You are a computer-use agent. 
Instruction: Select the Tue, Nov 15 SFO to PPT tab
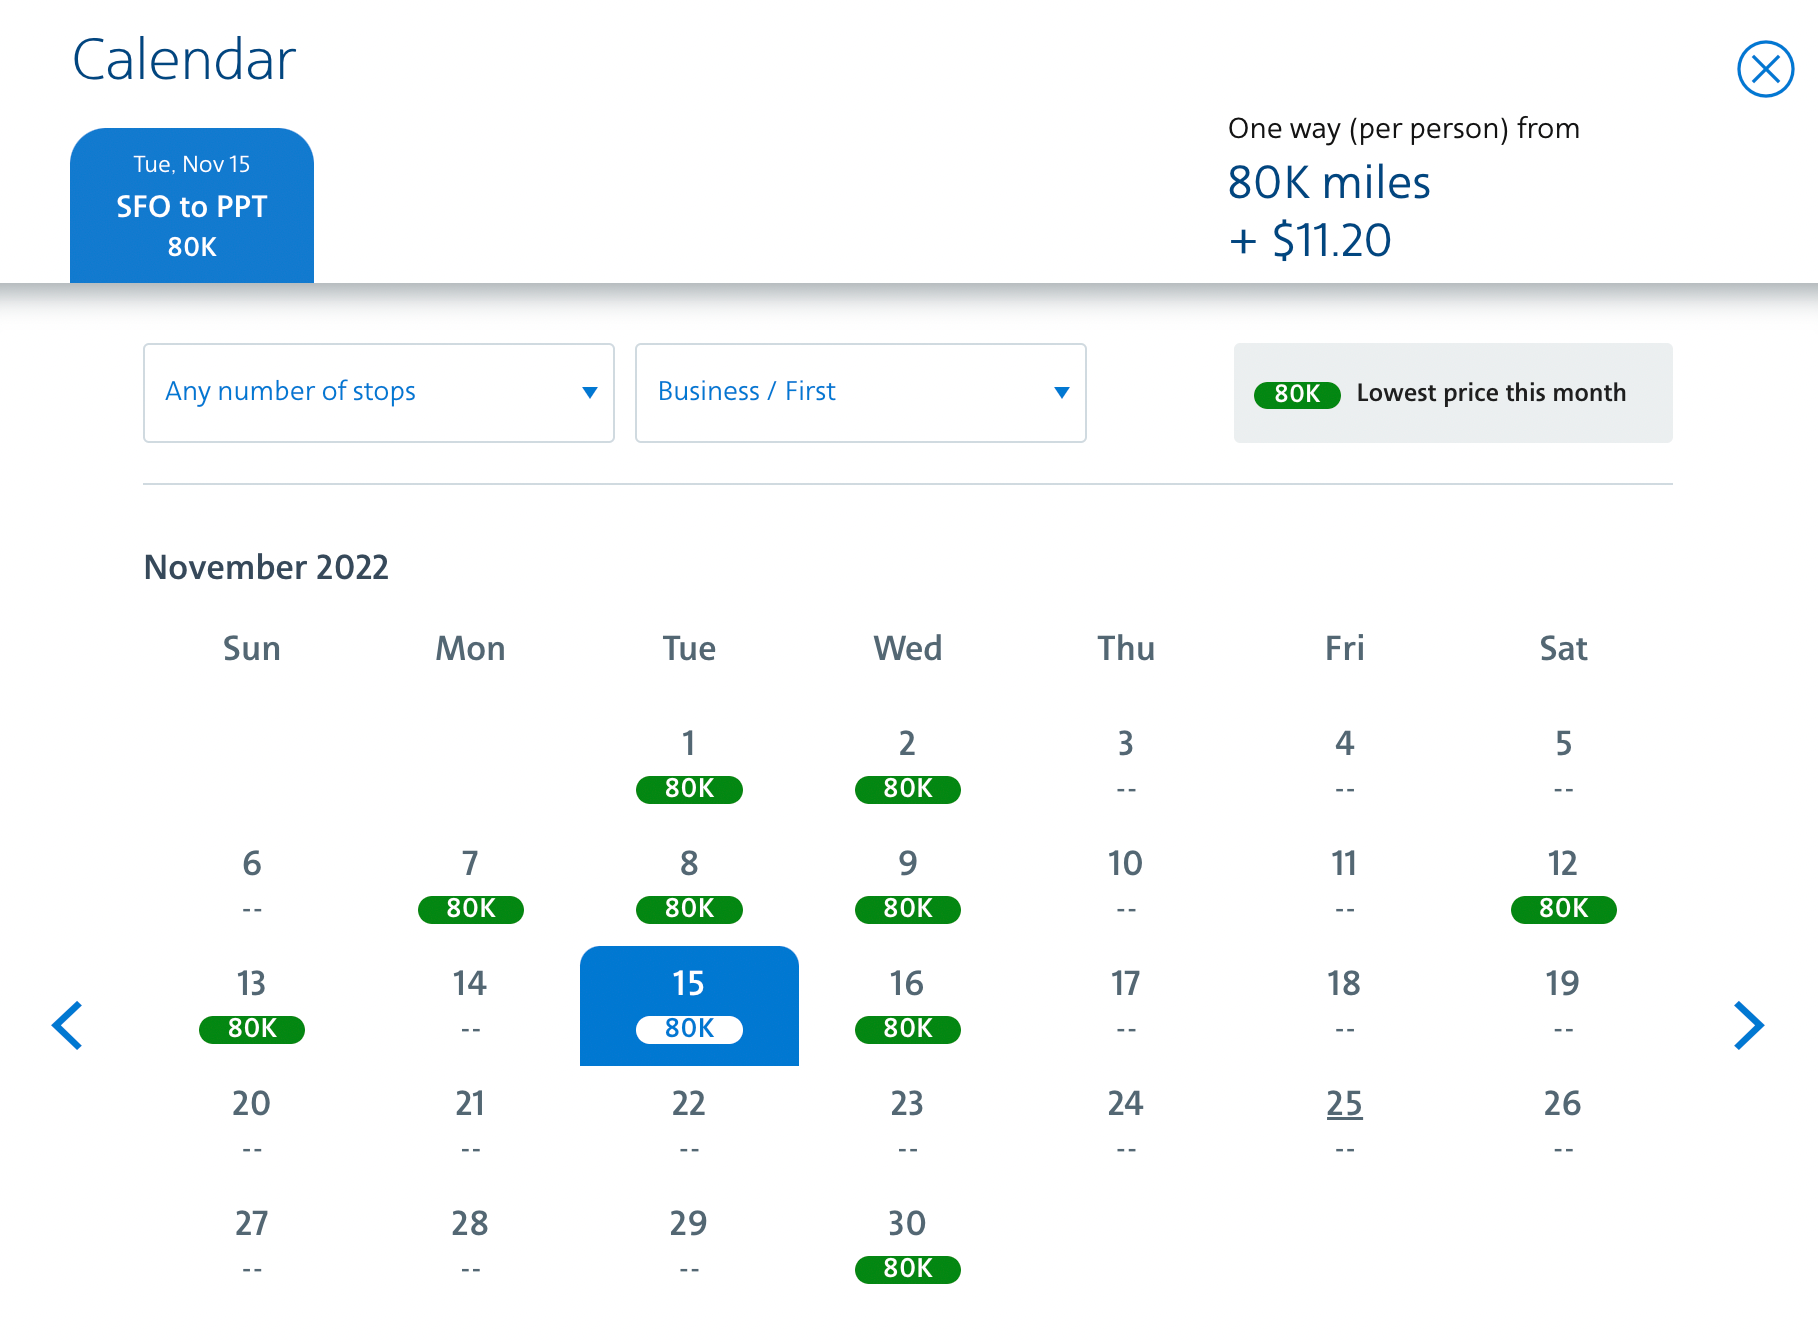[192, 206]
